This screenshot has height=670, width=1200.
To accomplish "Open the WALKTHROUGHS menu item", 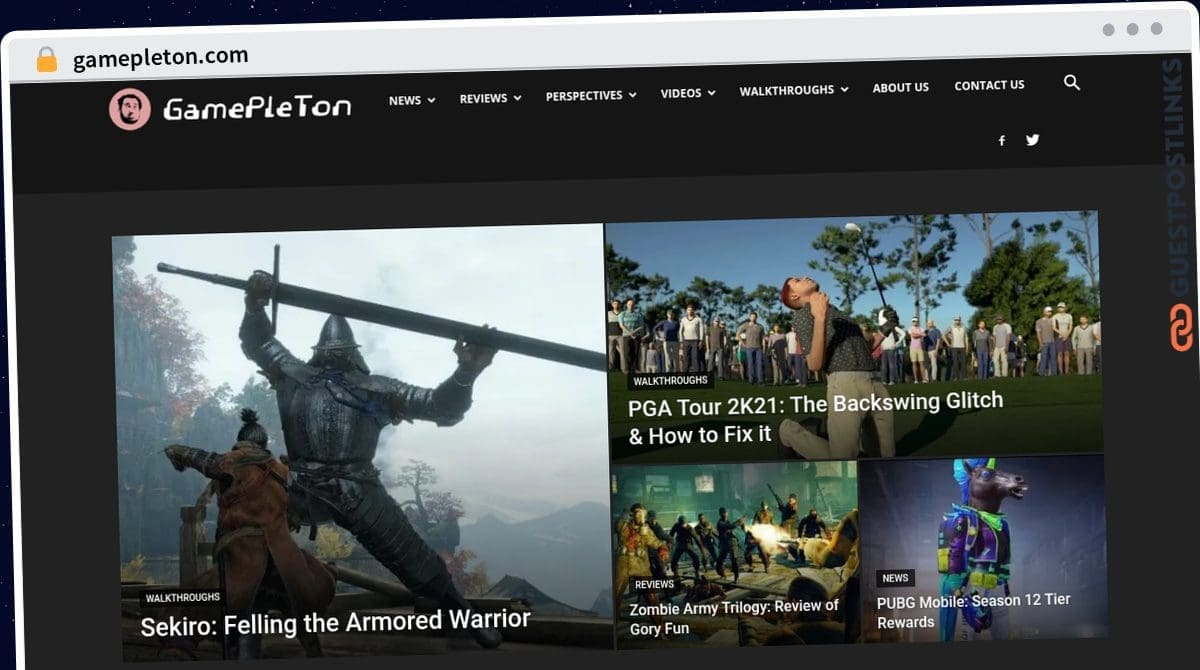I will pos(787,91).
